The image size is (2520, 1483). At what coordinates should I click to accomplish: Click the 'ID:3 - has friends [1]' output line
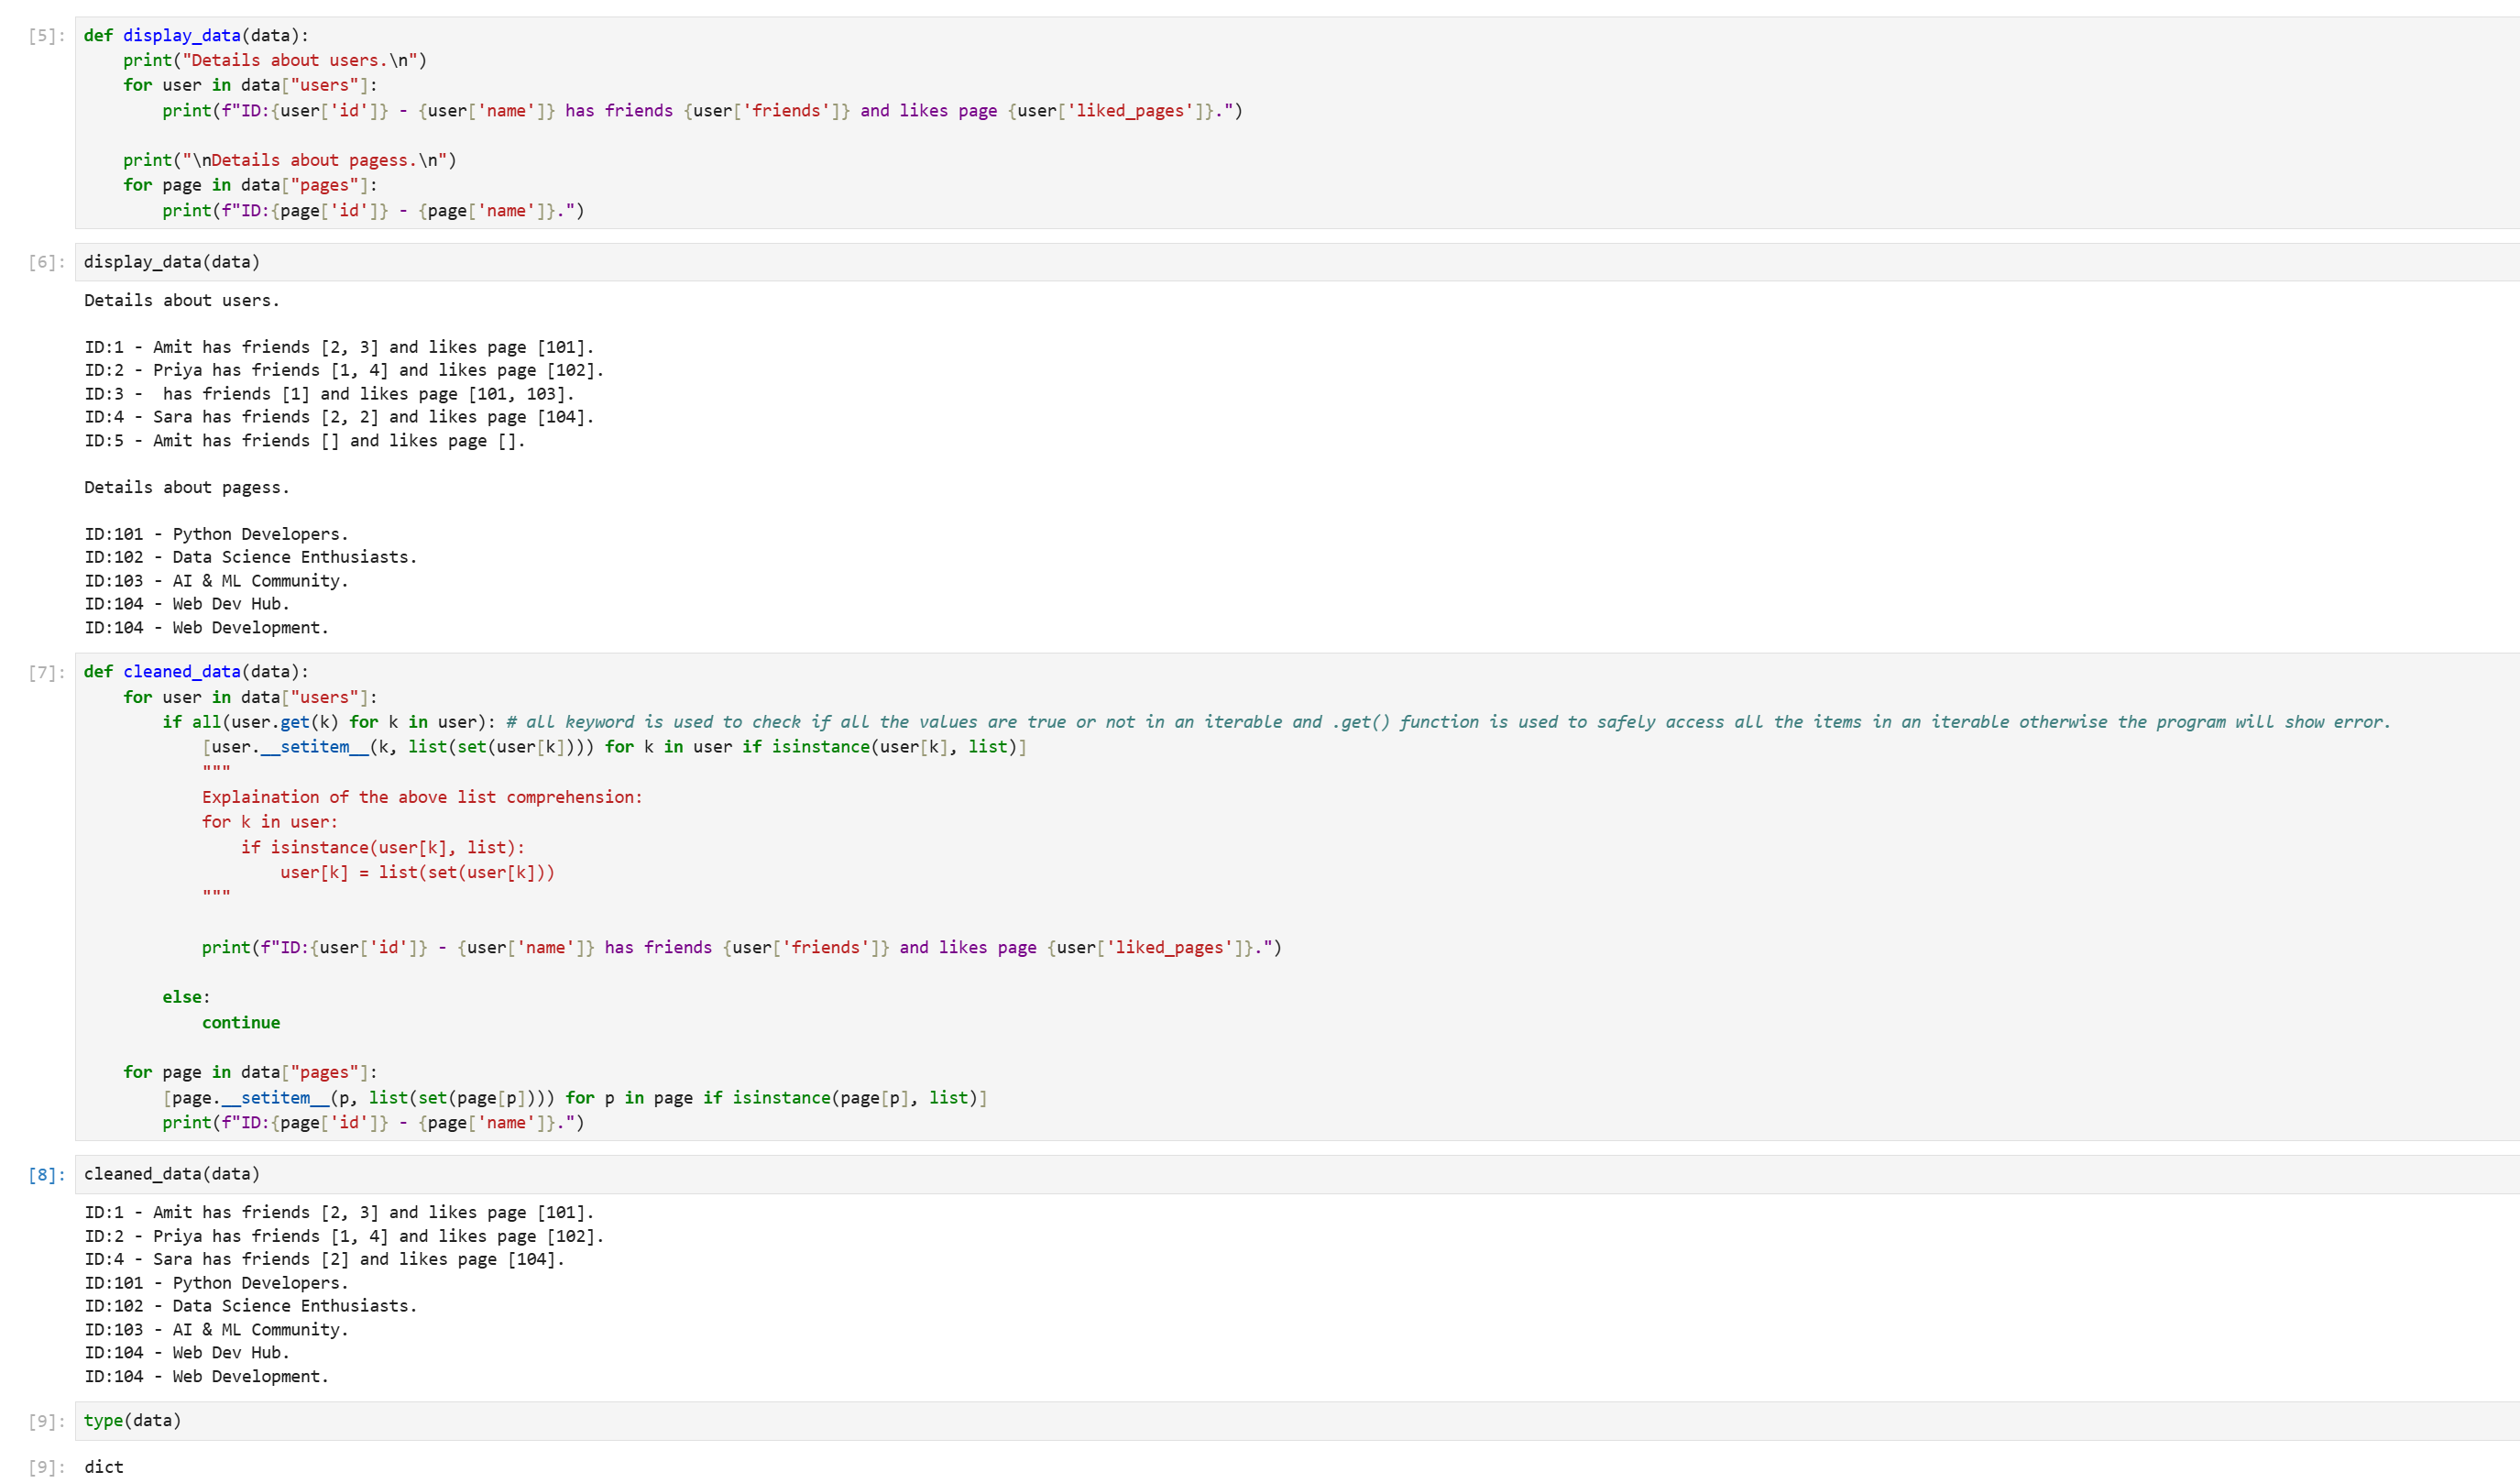(x=329, y=394)
